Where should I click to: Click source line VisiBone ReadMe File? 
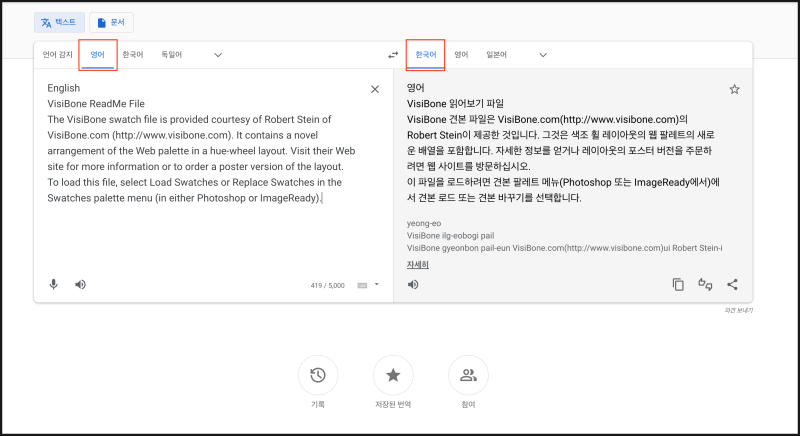pos(96,104)
